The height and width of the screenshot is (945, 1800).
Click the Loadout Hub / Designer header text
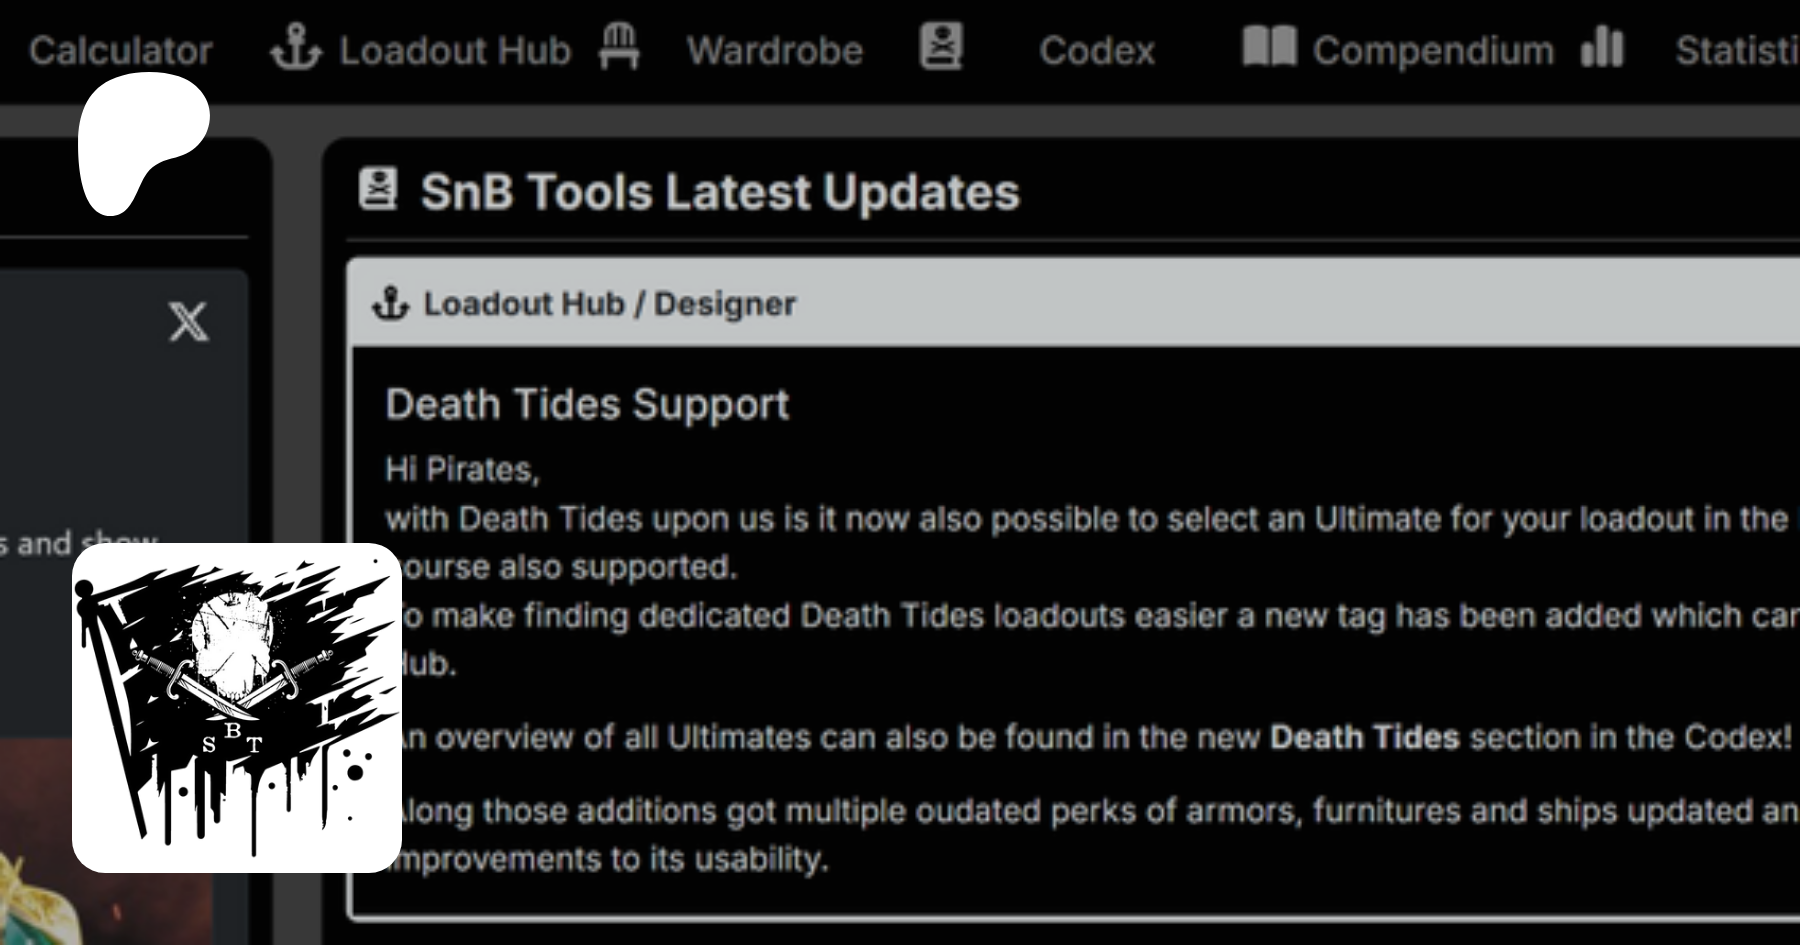(x=609, y=304)
